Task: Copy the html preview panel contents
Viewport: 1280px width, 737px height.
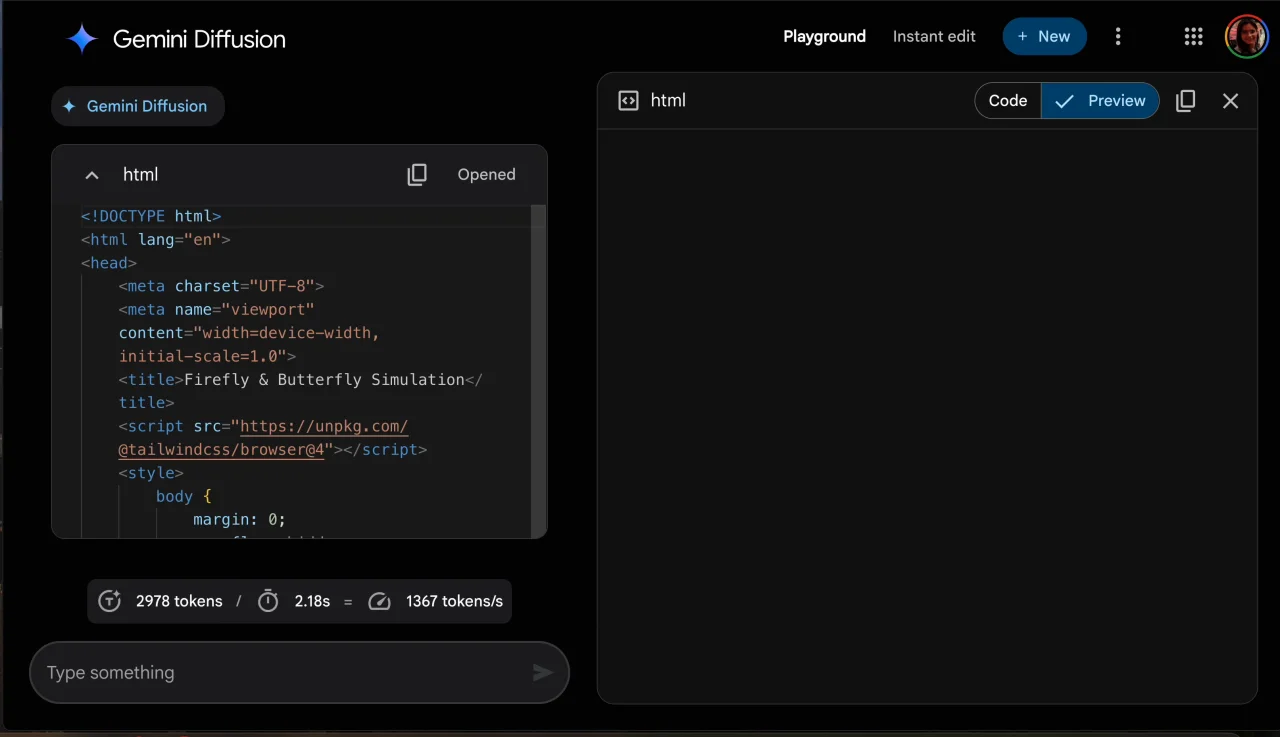Action: pyautogui.click(x=1185, y=101)
